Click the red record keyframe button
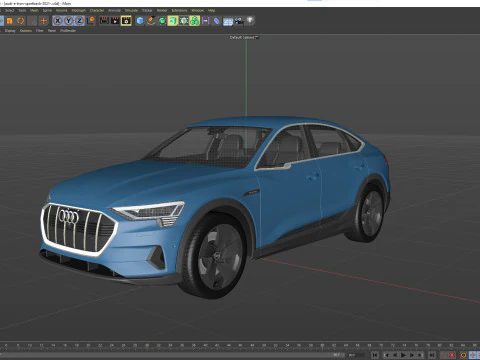This screenshot has height=360, width=480. 452,355
